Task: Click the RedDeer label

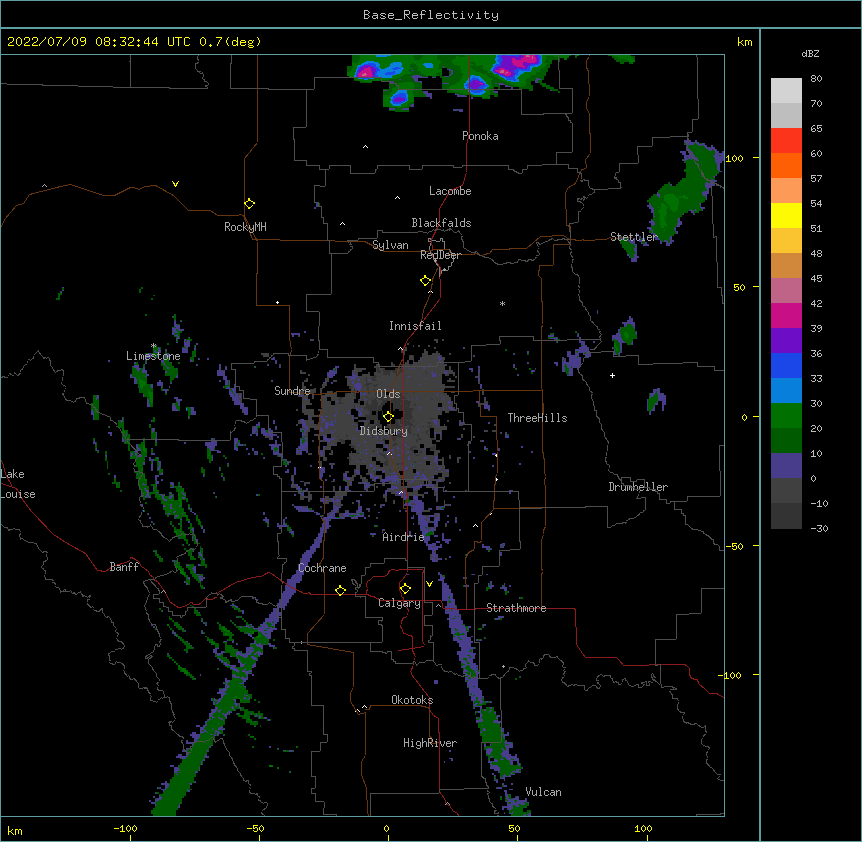Action: point(440,255)
